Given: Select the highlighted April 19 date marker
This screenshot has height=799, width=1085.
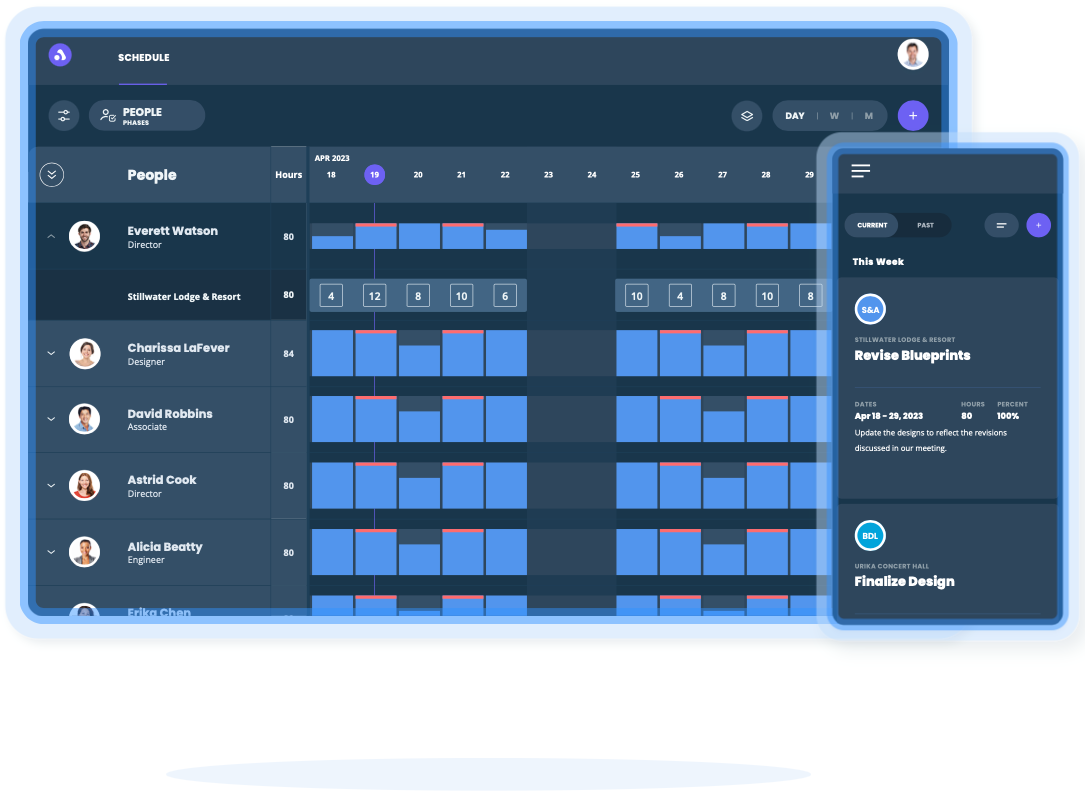Looking at the screenshot, I should pyautogui.click(x=374, y=174).
